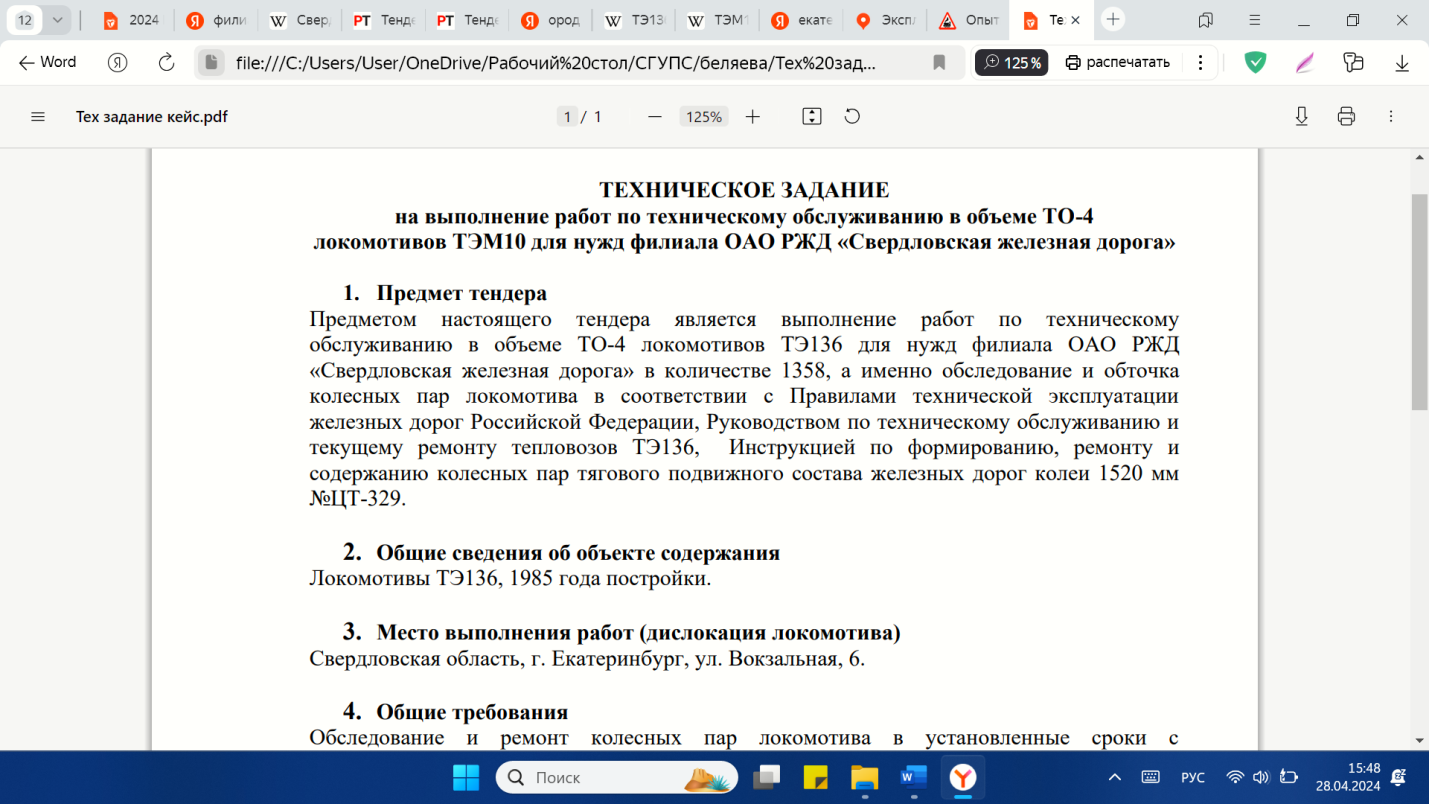Show hidden system tray icons
This screenshot has width=1429, height=804.
coord(1115,777)
